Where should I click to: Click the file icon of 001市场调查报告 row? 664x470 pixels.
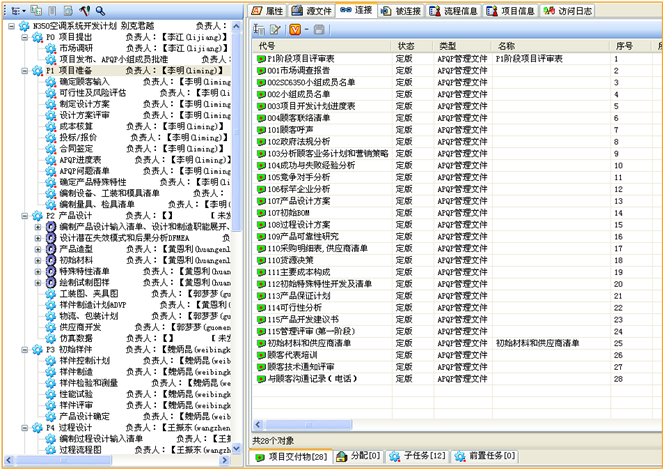click(x=261, y=71)
